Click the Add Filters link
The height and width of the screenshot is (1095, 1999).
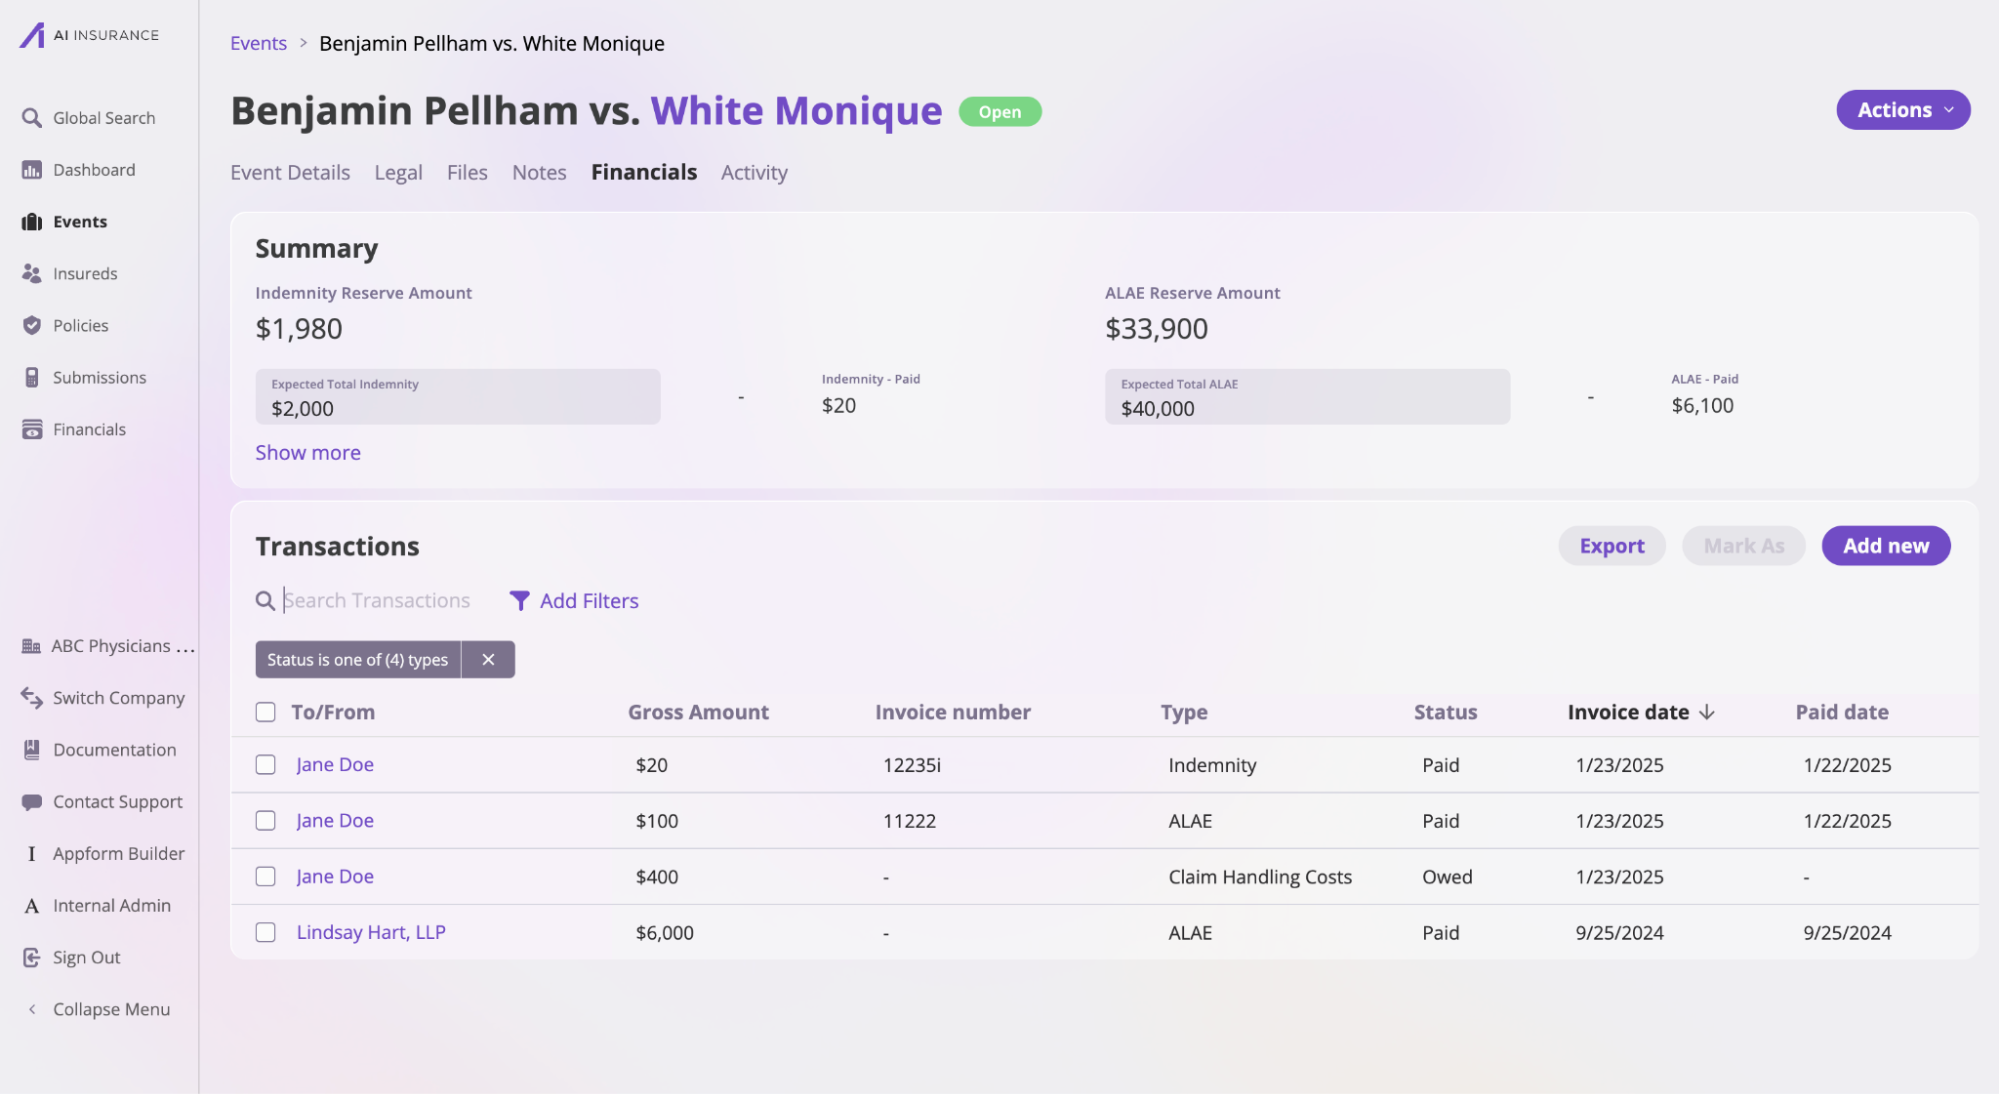589,601
